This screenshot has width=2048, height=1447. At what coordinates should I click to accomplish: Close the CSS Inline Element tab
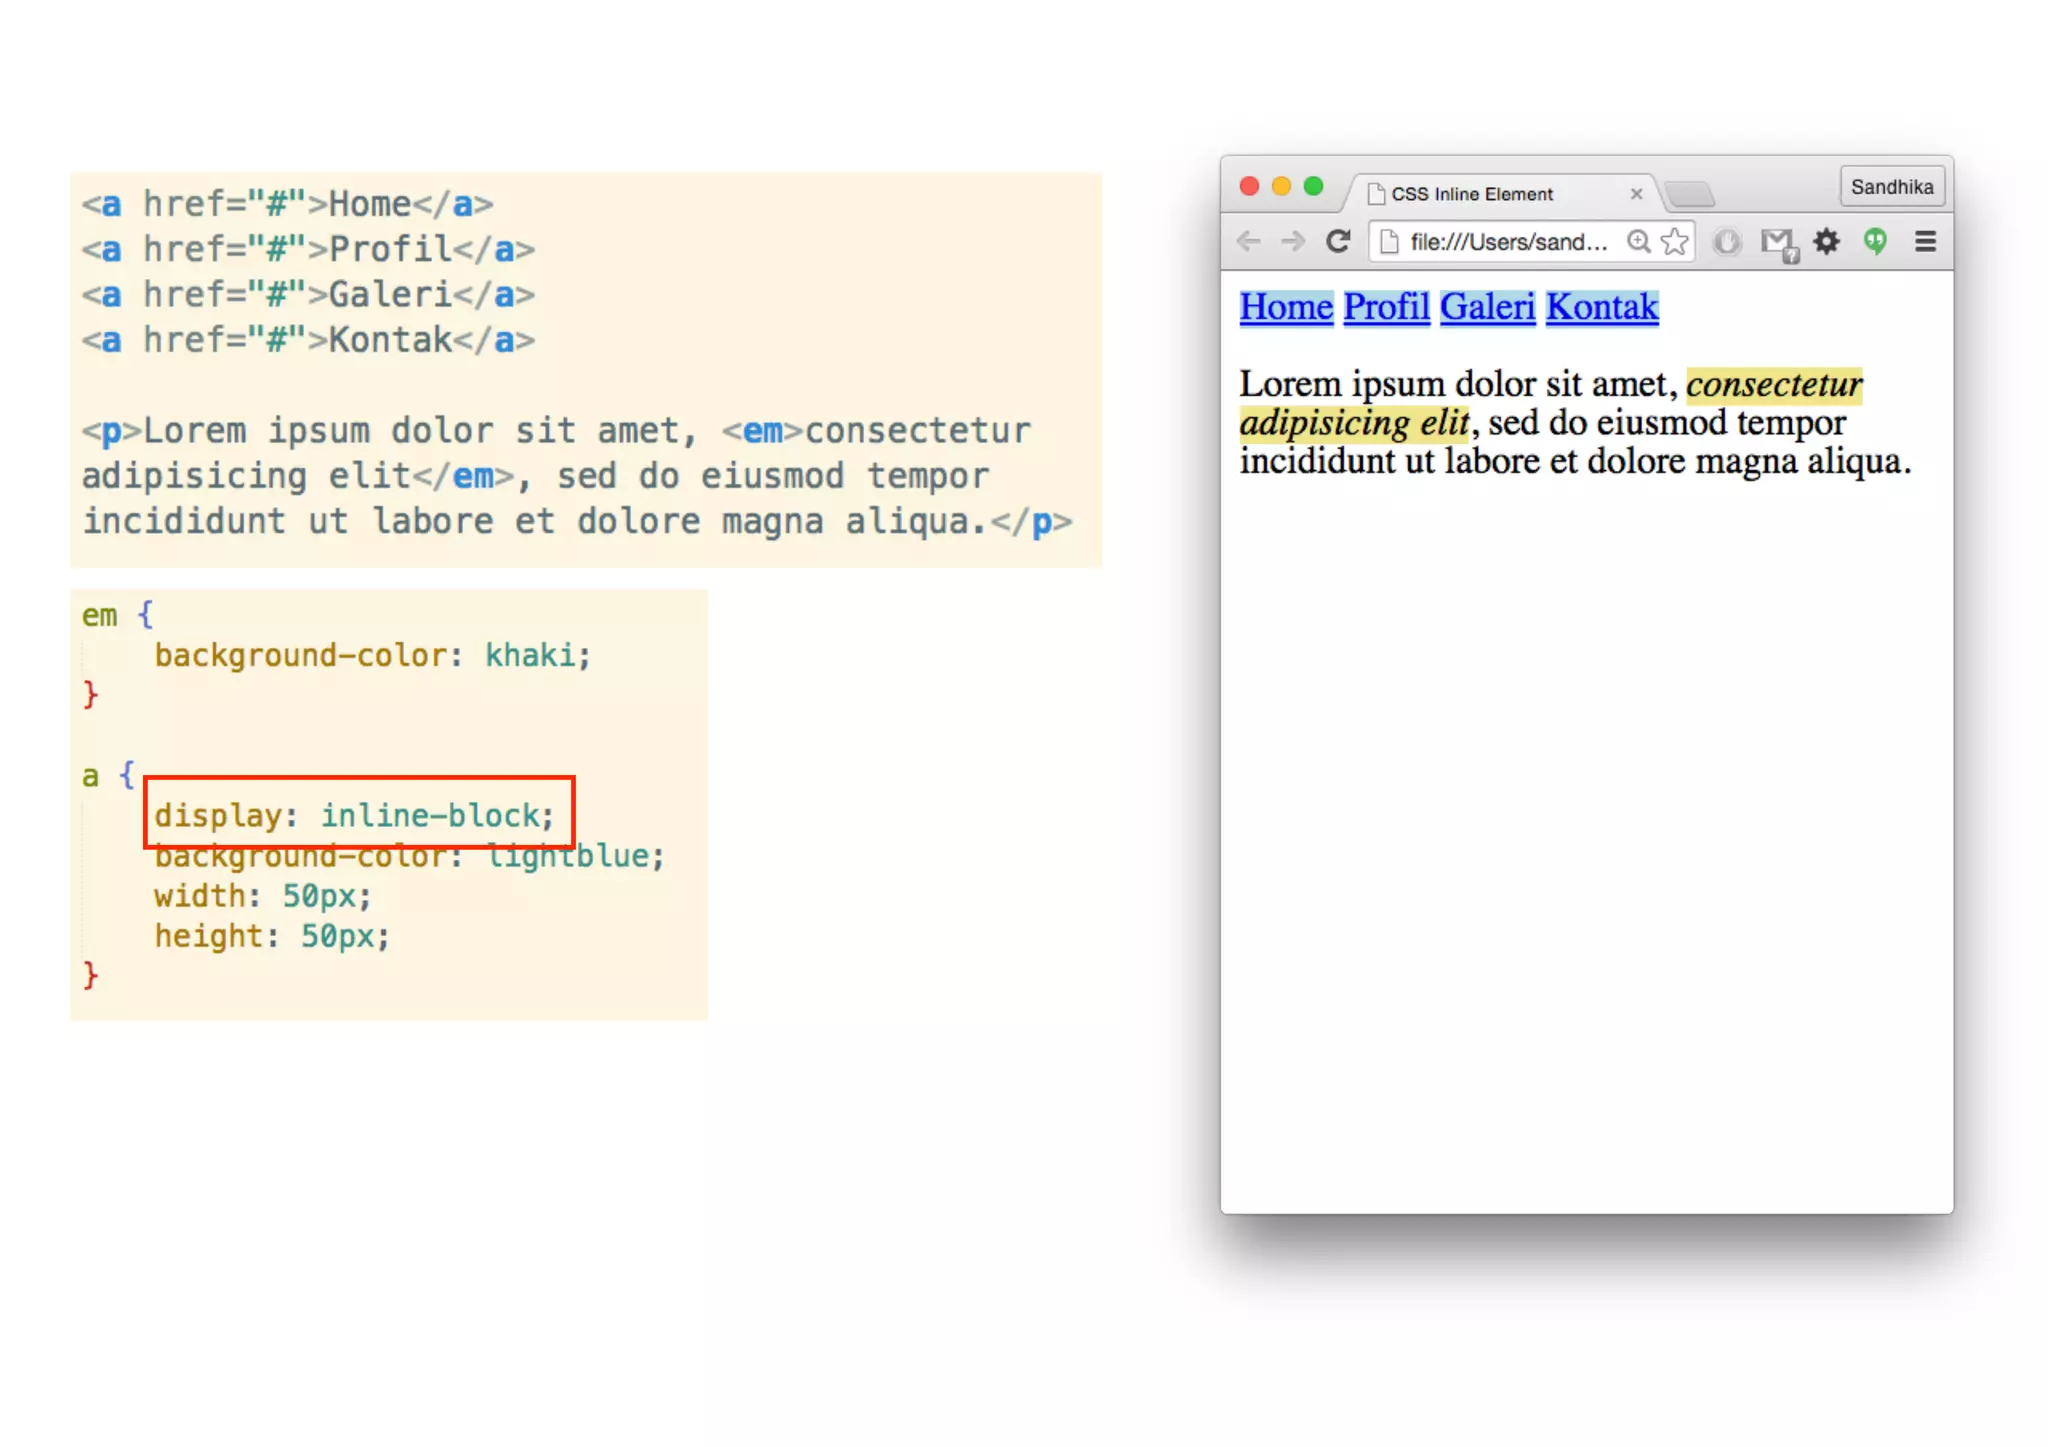1636,194
